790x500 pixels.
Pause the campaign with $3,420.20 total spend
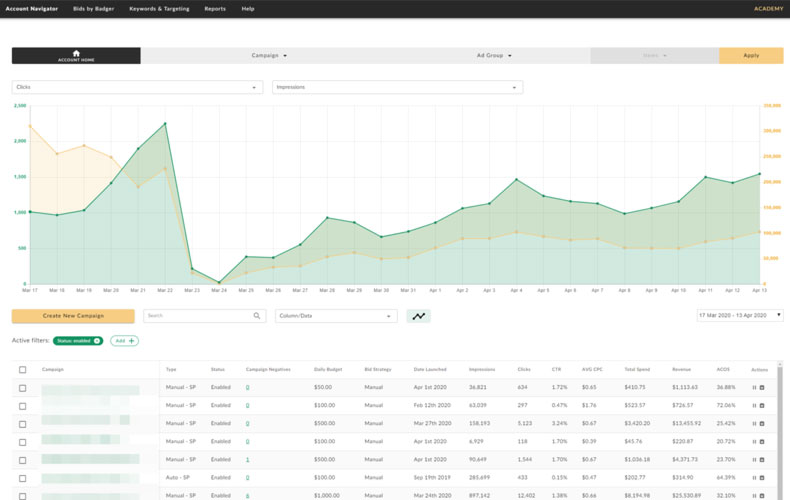(754, 424)
